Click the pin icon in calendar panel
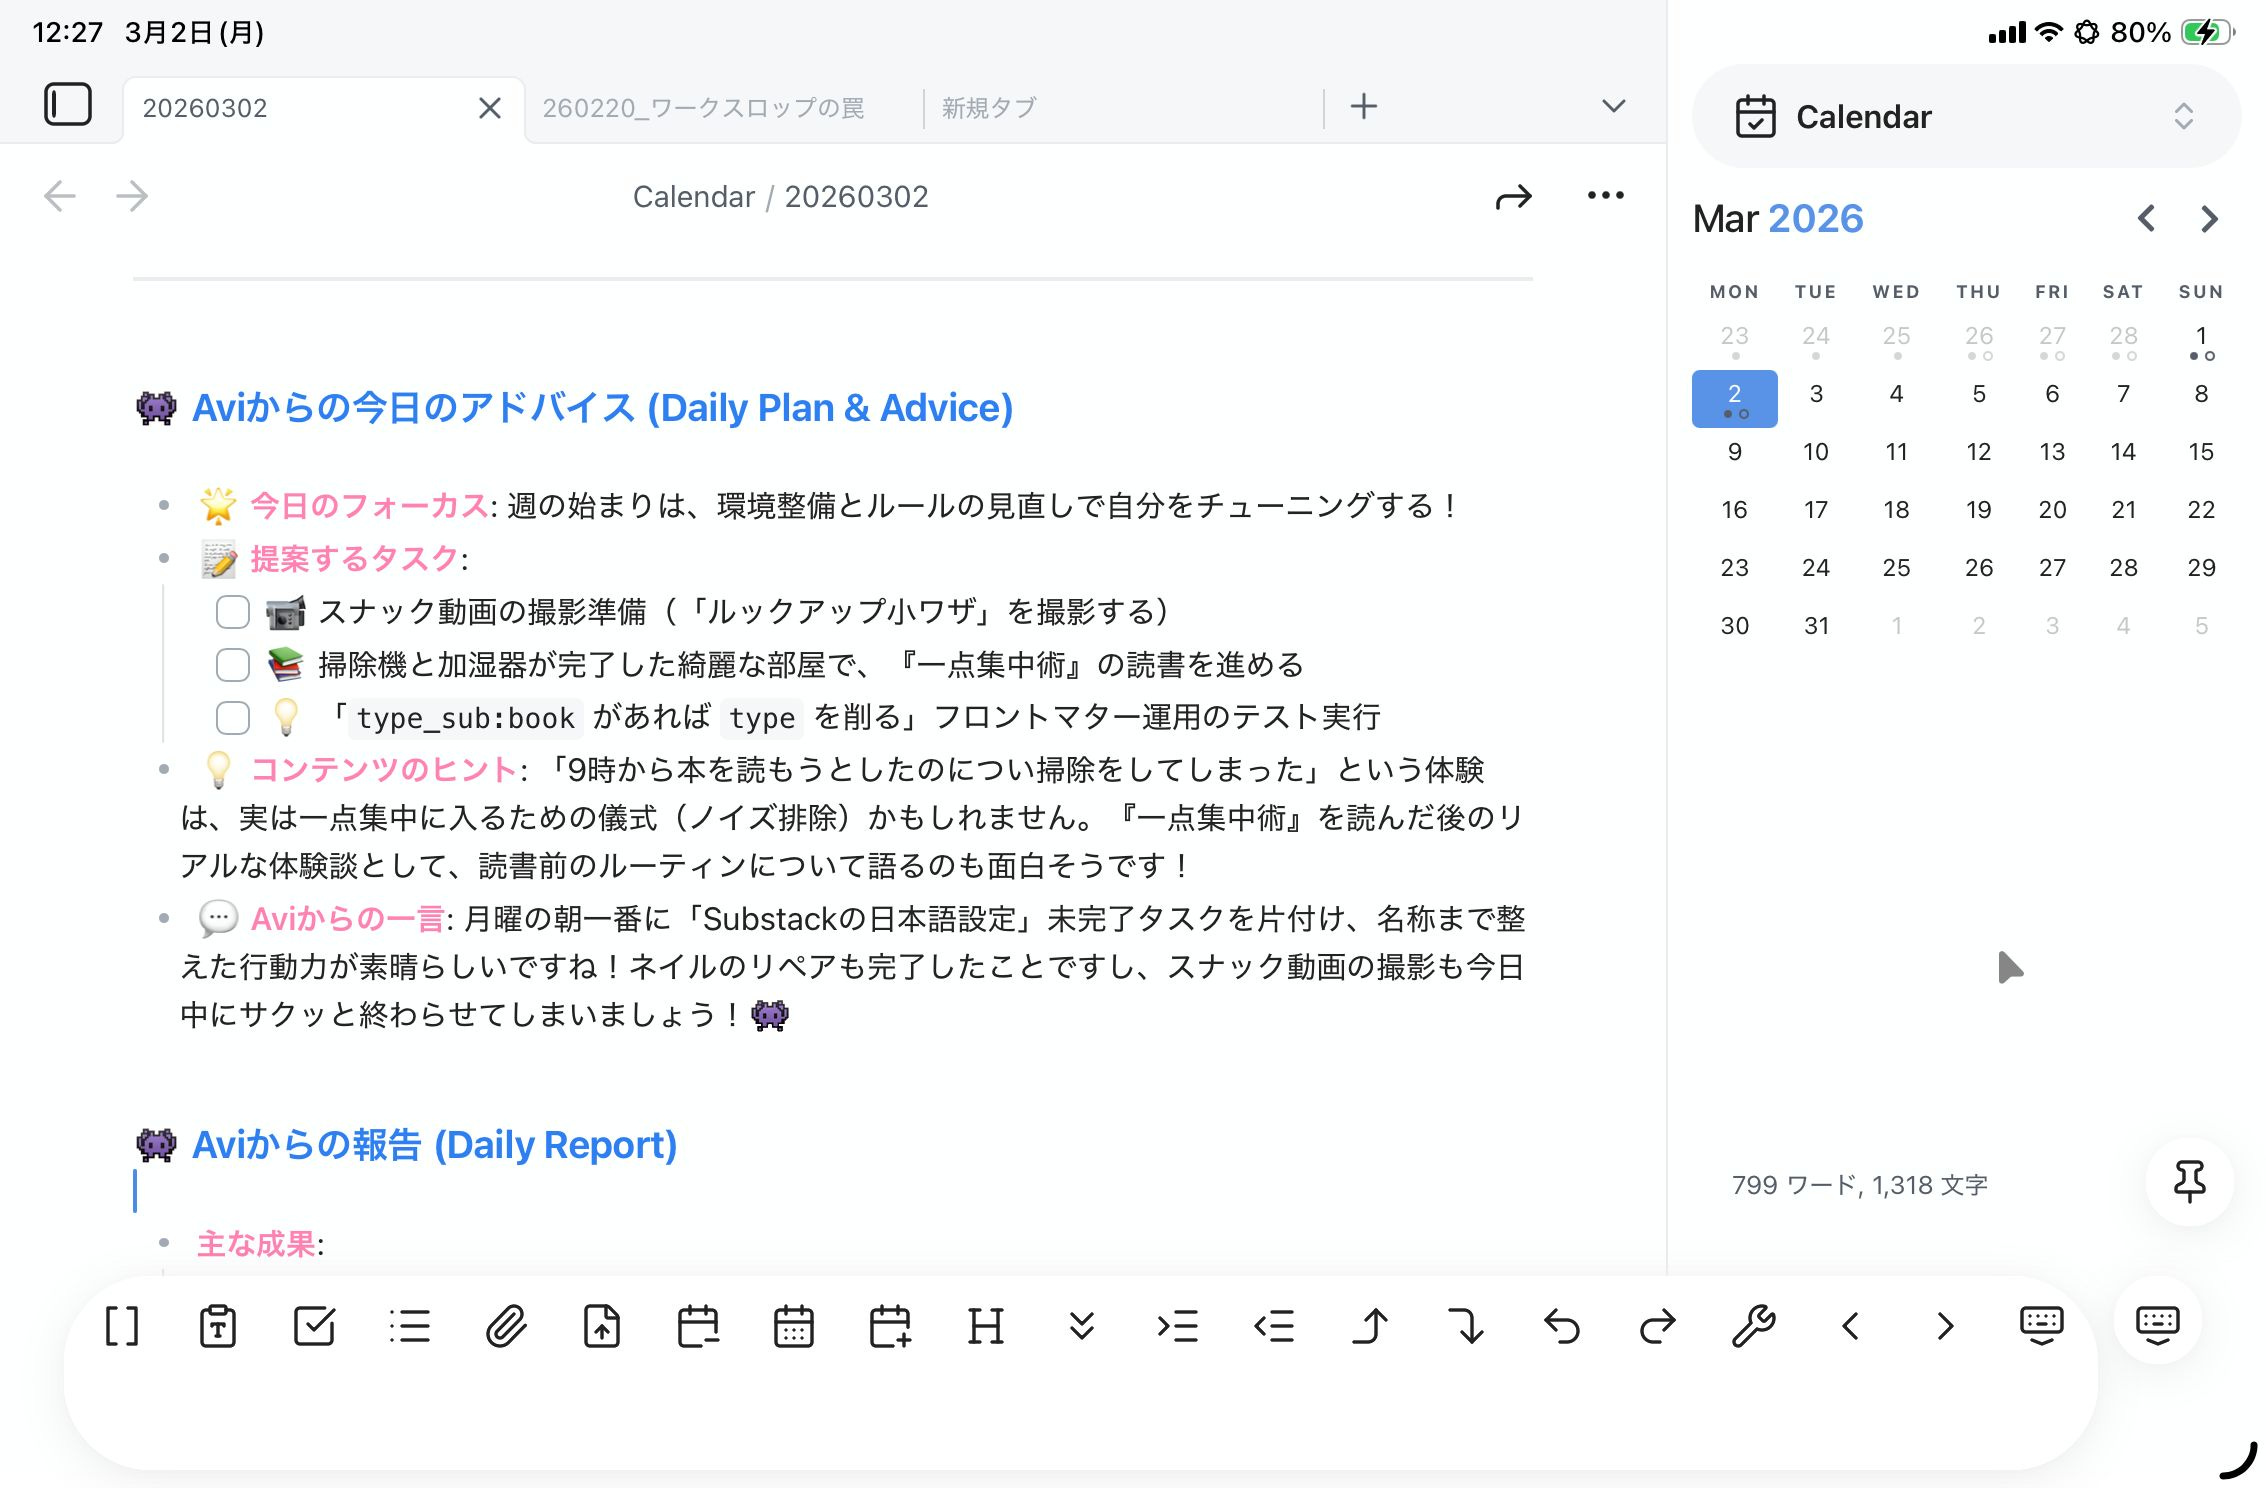This screenshot has width=2266, height=1488. (2189, 1182)
